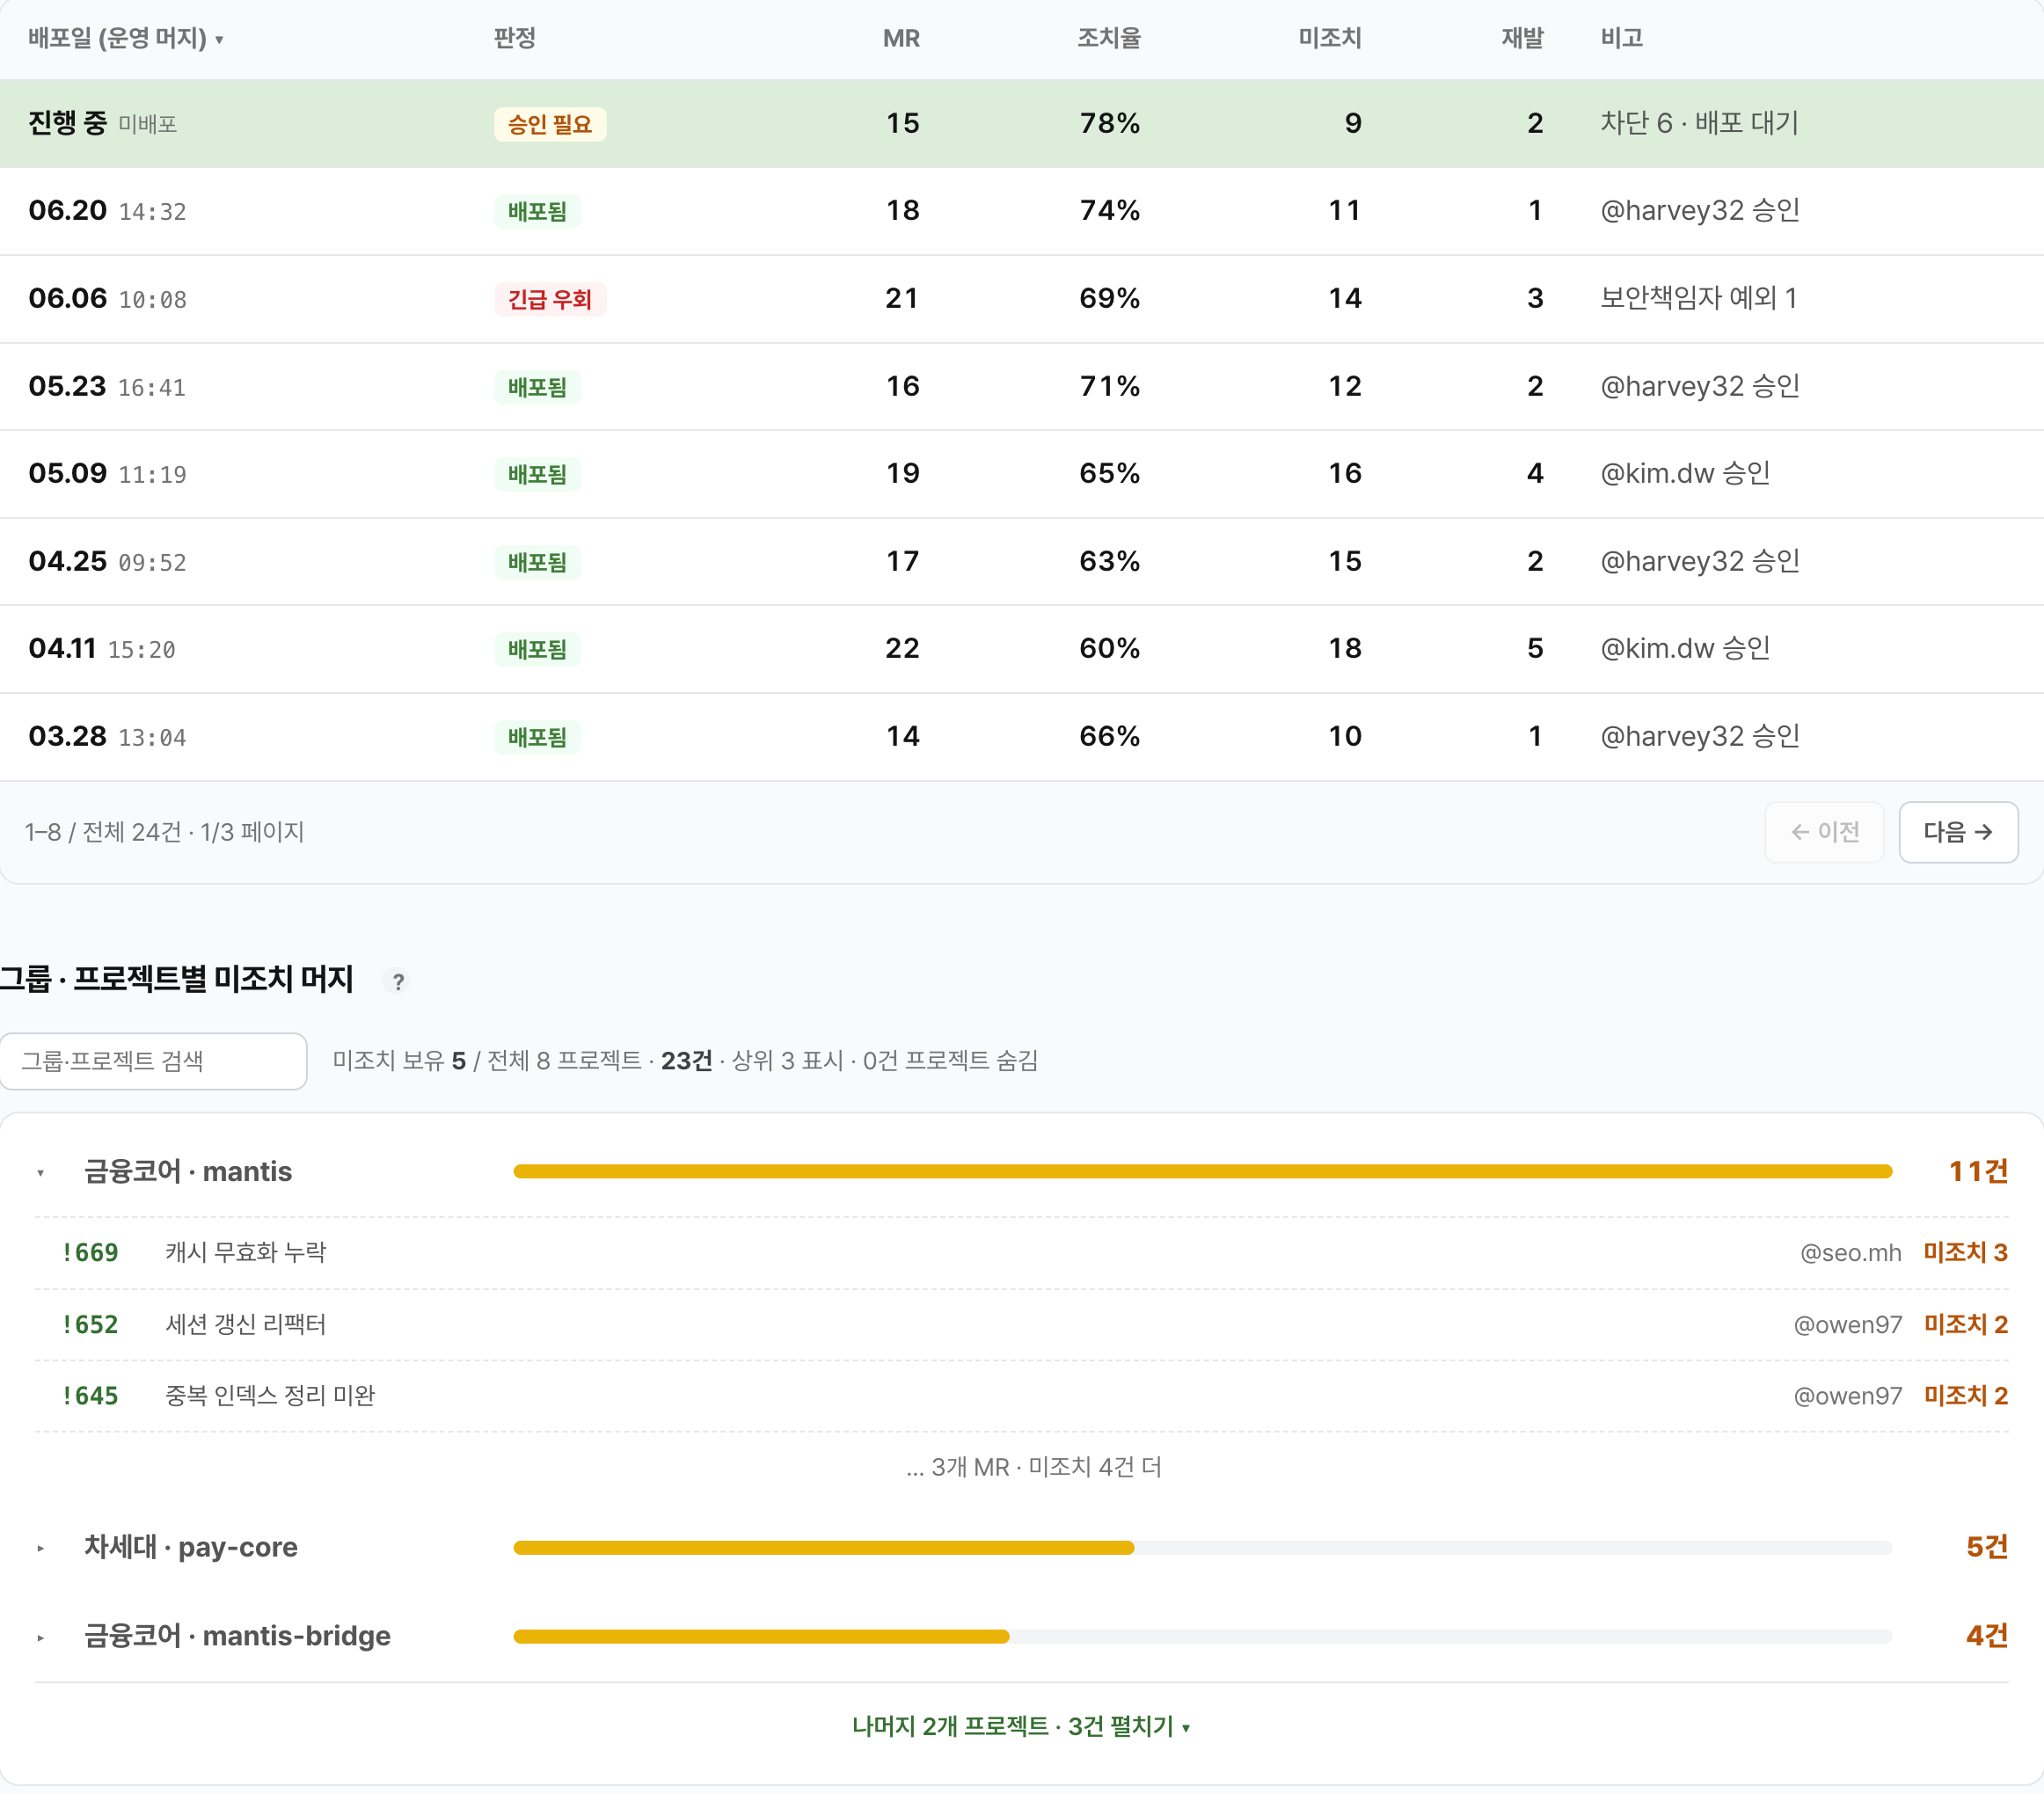Collapse the 금융코어 · mantis project group
2044x1794 pixels.
click(x=40, y=1172)
